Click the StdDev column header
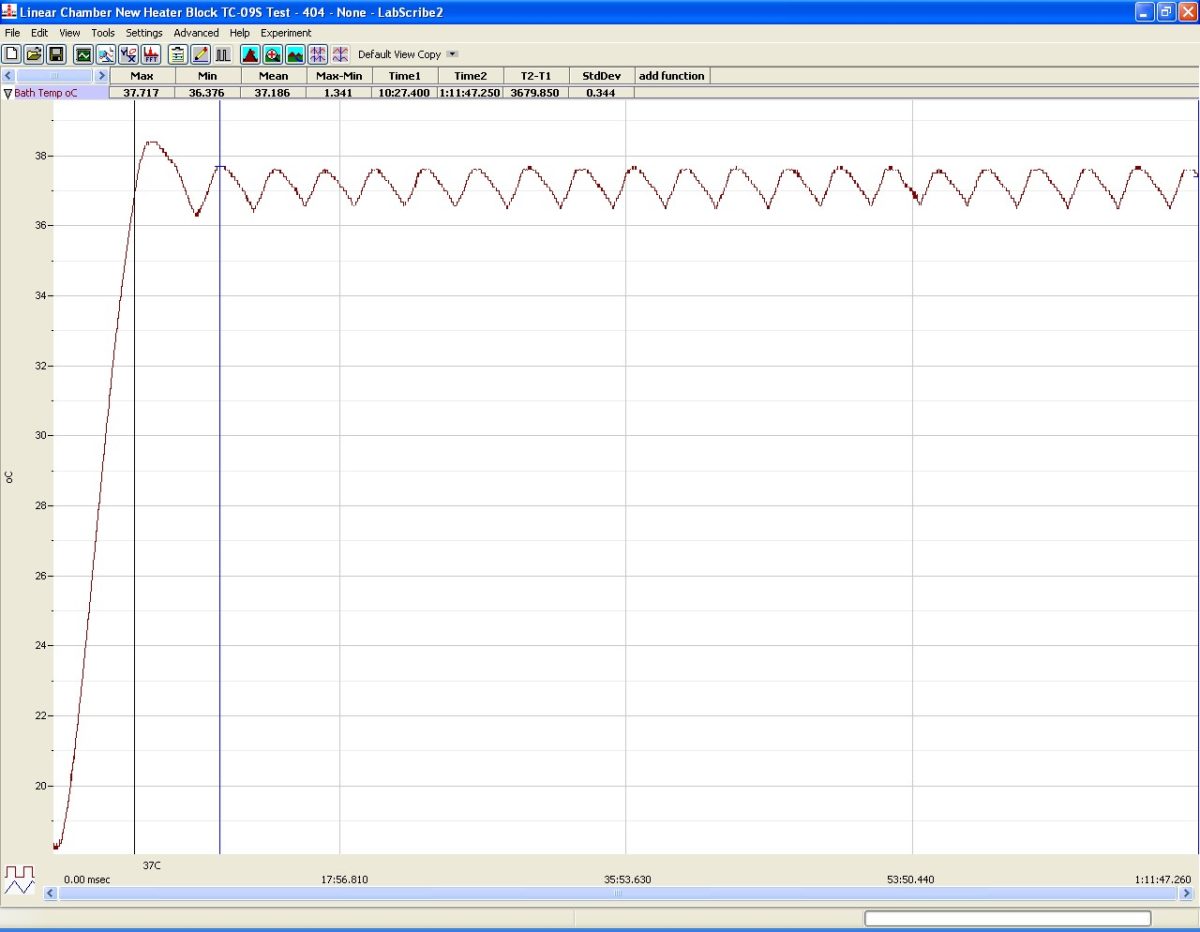The image size is (1200, 932). coord(601,76)
